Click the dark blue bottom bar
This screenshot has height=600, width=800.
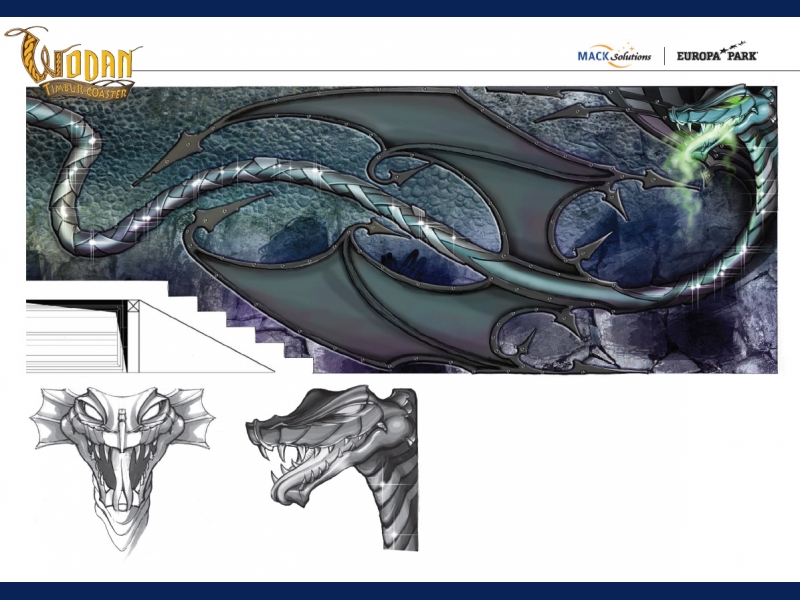[x=400, y=590]
